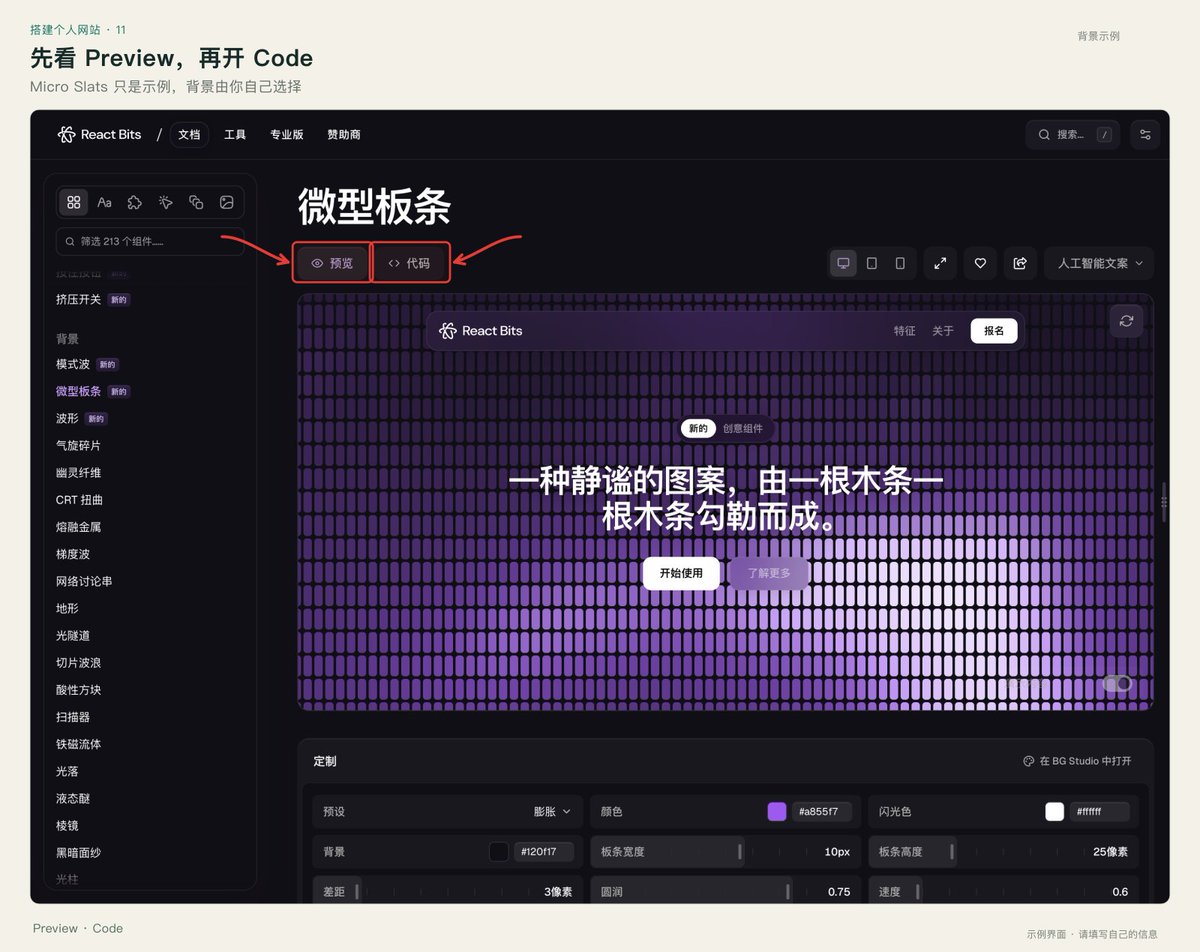Toggle the switch at preview bottom-right

[x=1117, y=683]
